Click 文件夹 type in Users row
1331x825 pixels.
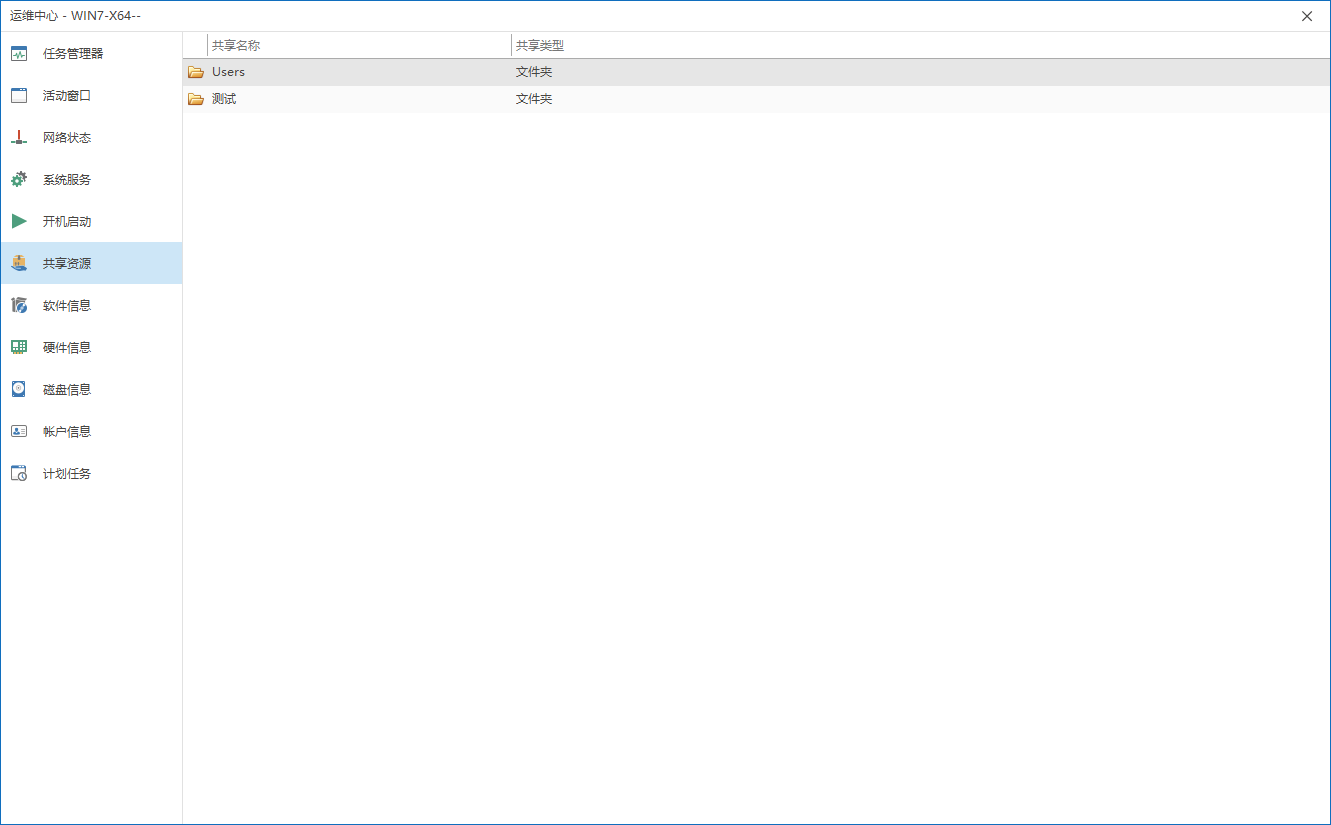coord(534,72)
